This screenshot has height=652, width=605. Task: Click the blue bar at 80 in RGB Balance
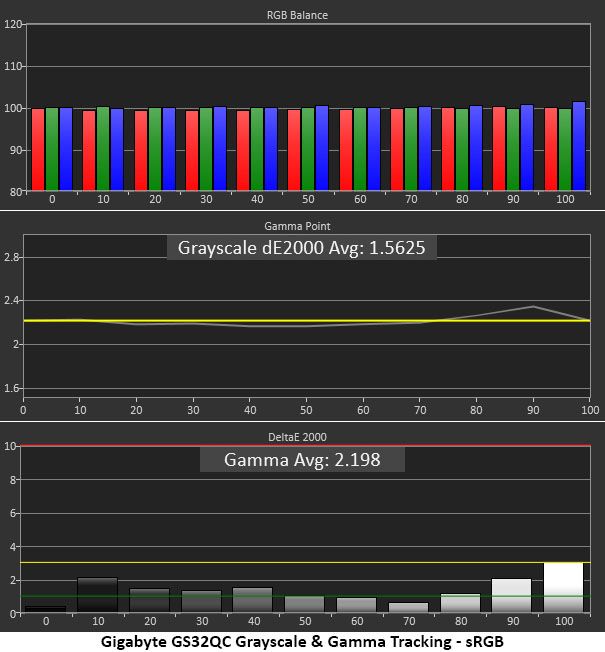point(476,148)
